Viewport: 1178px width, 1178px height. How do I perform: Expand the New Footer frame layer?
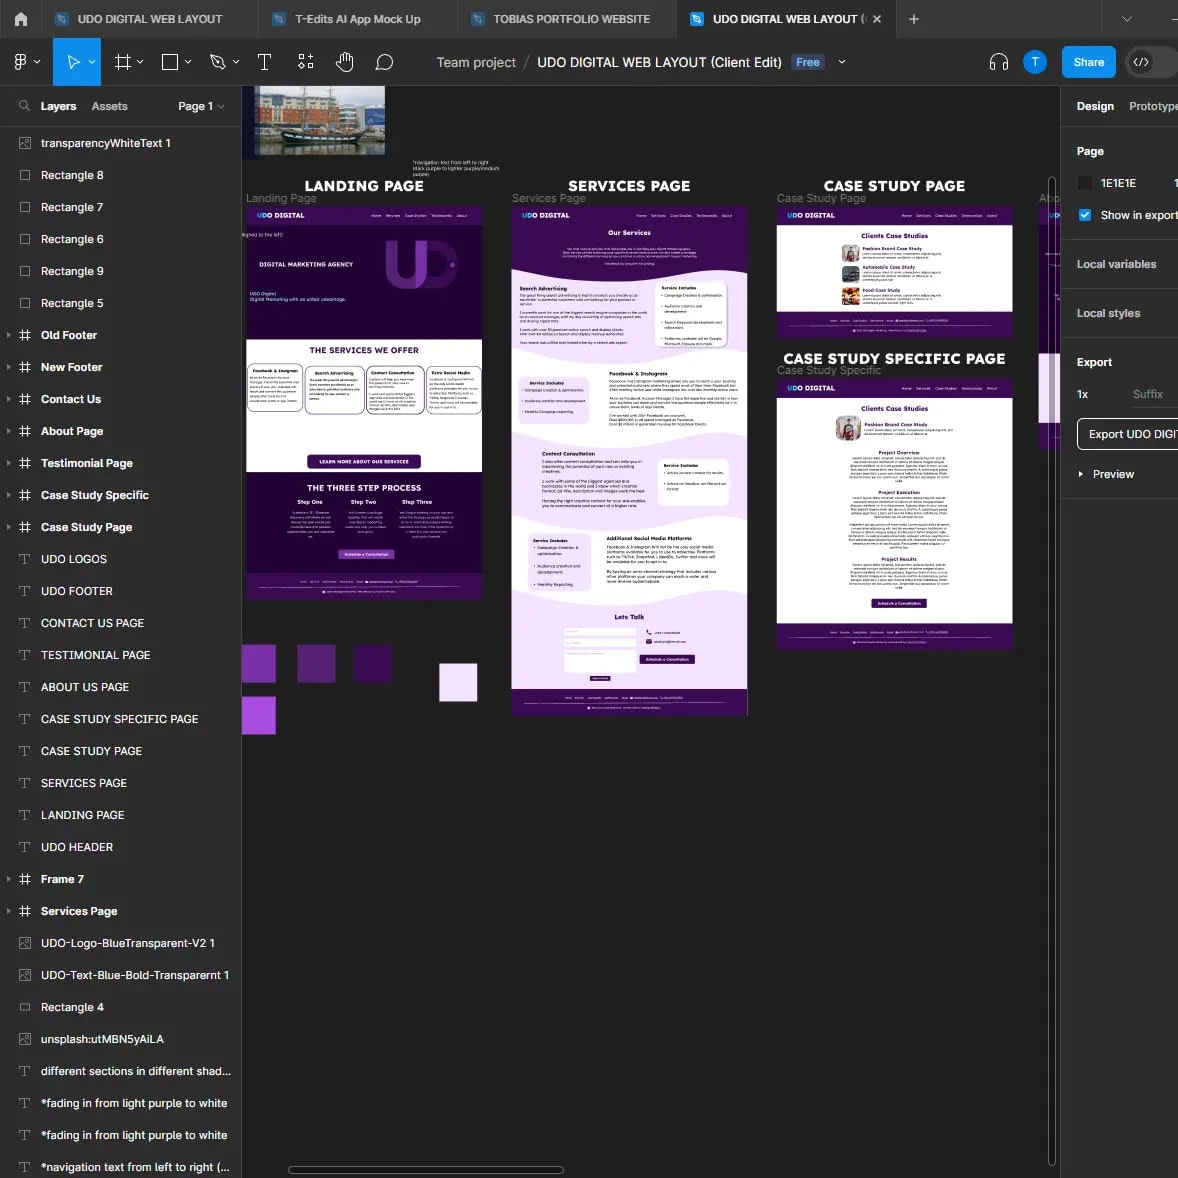(9, 367)
